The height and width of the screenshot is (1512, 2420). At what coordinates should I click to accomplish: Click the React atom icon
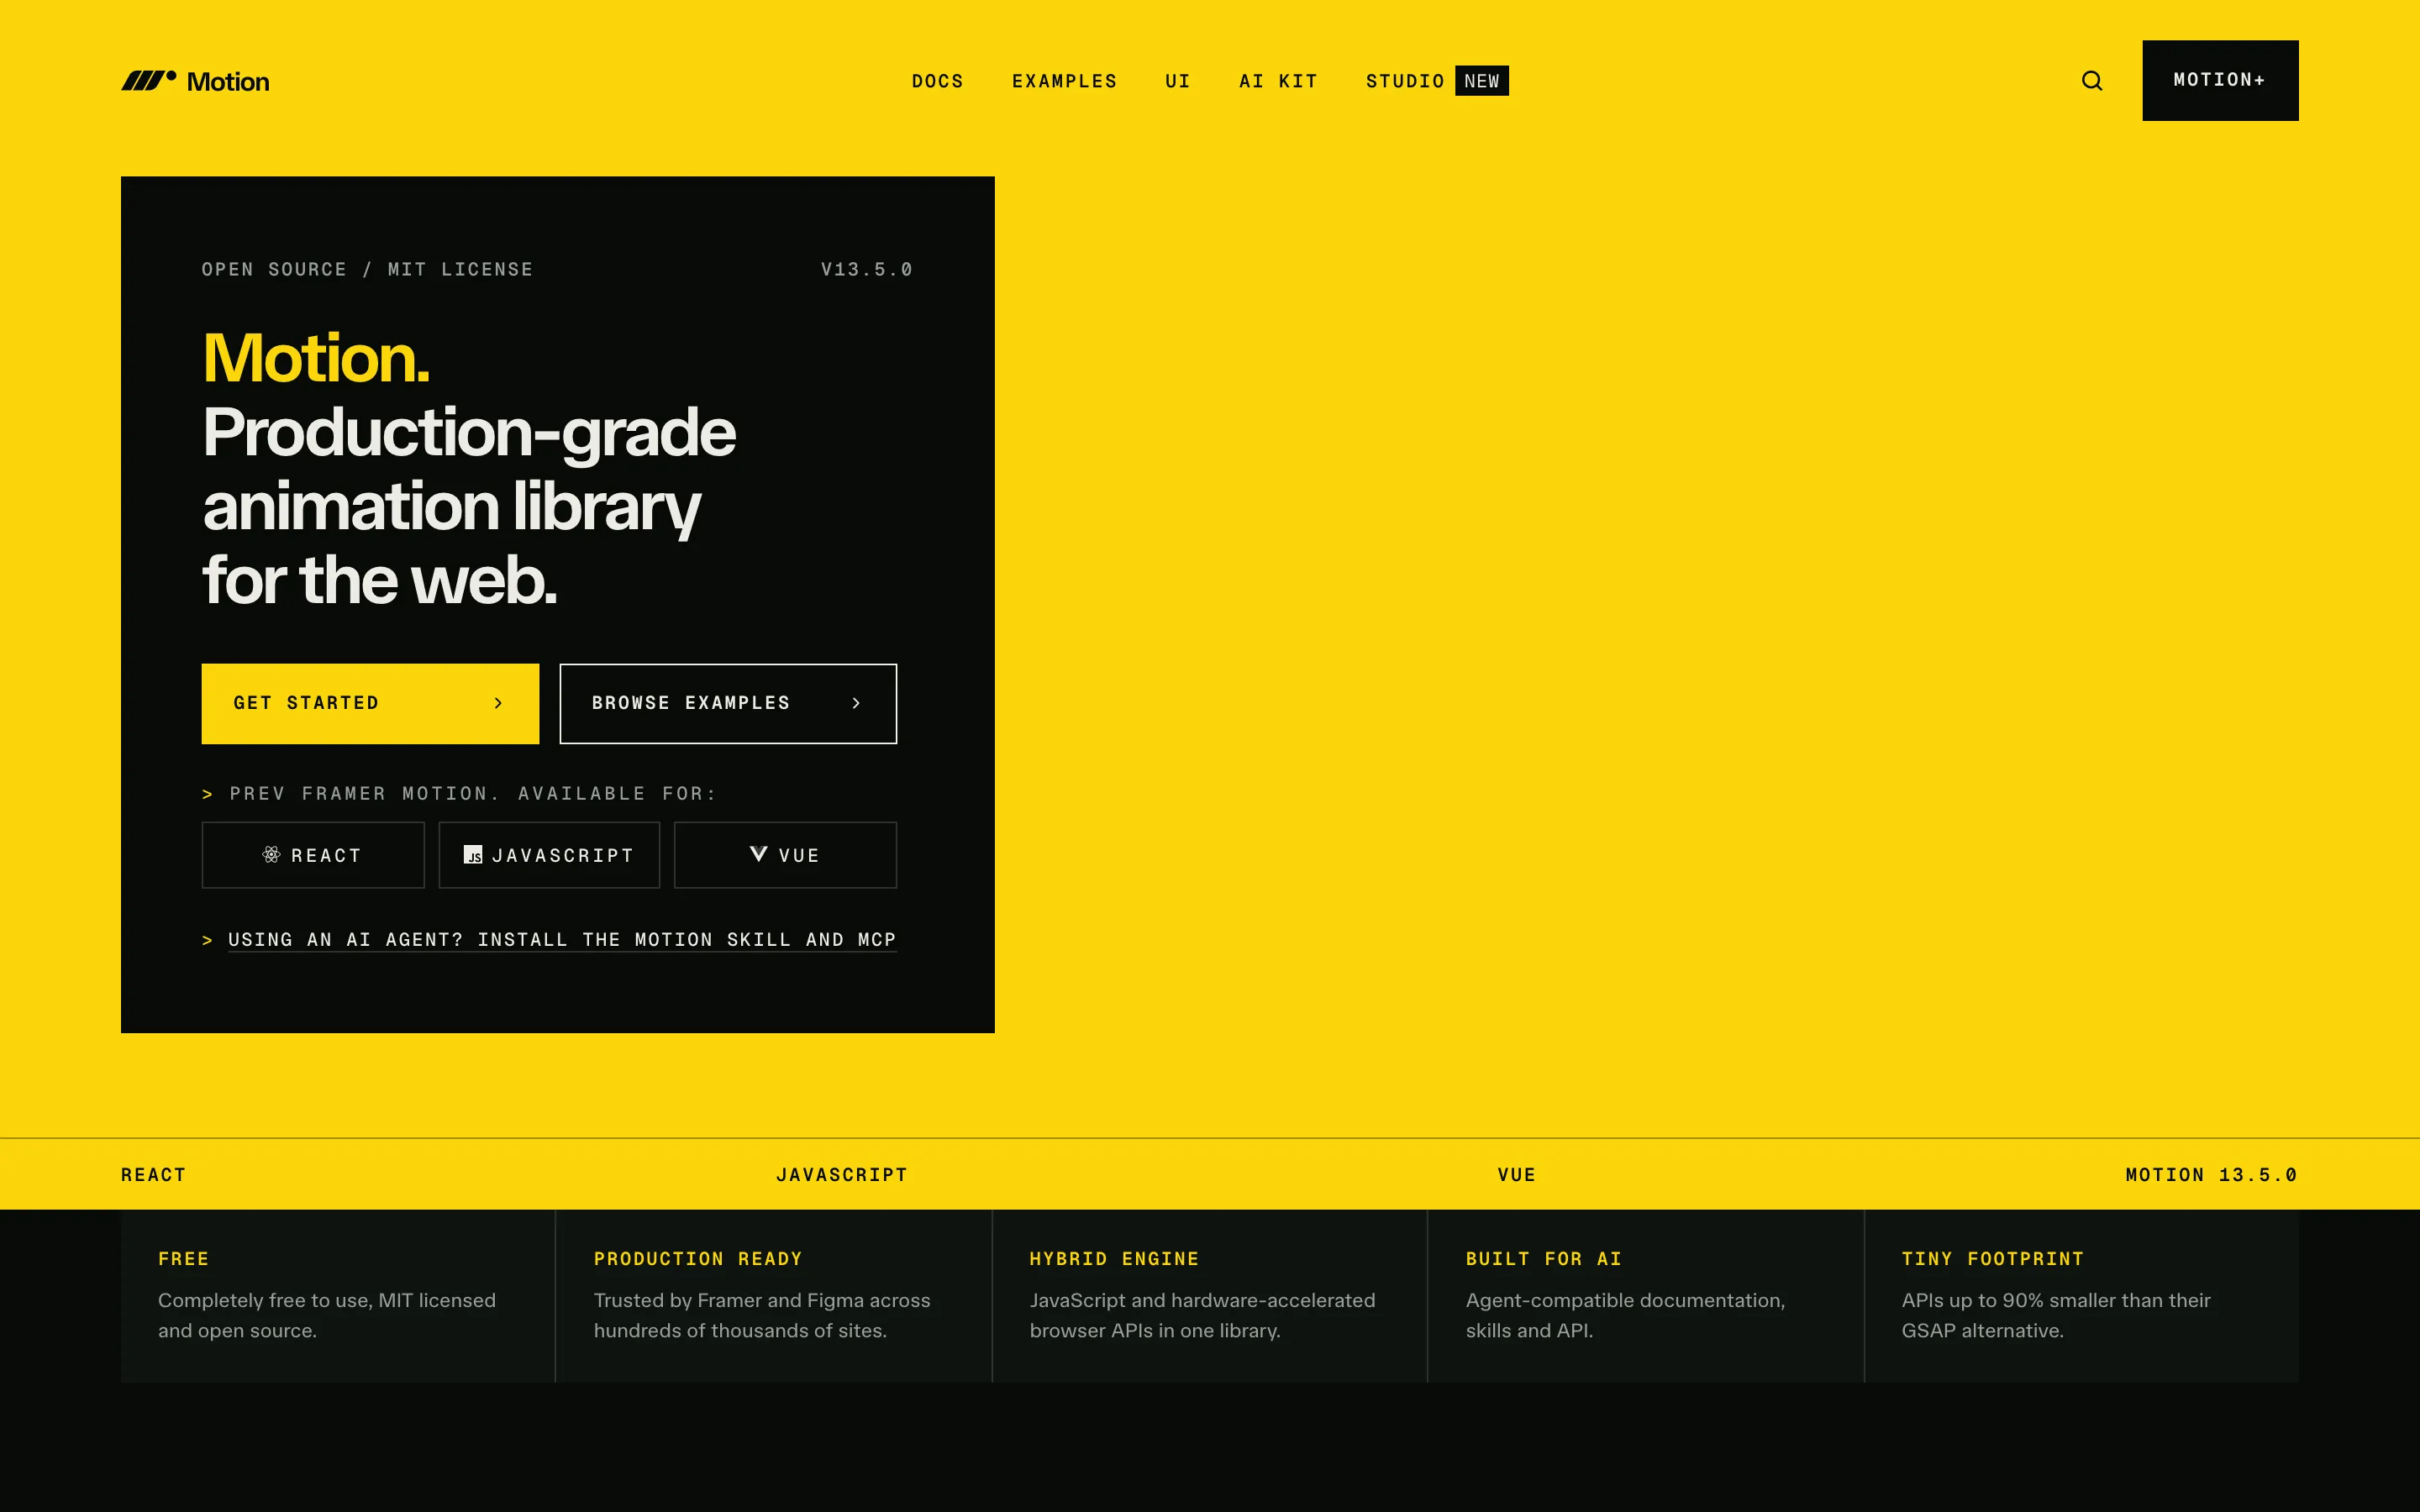(x=271, y=854)
